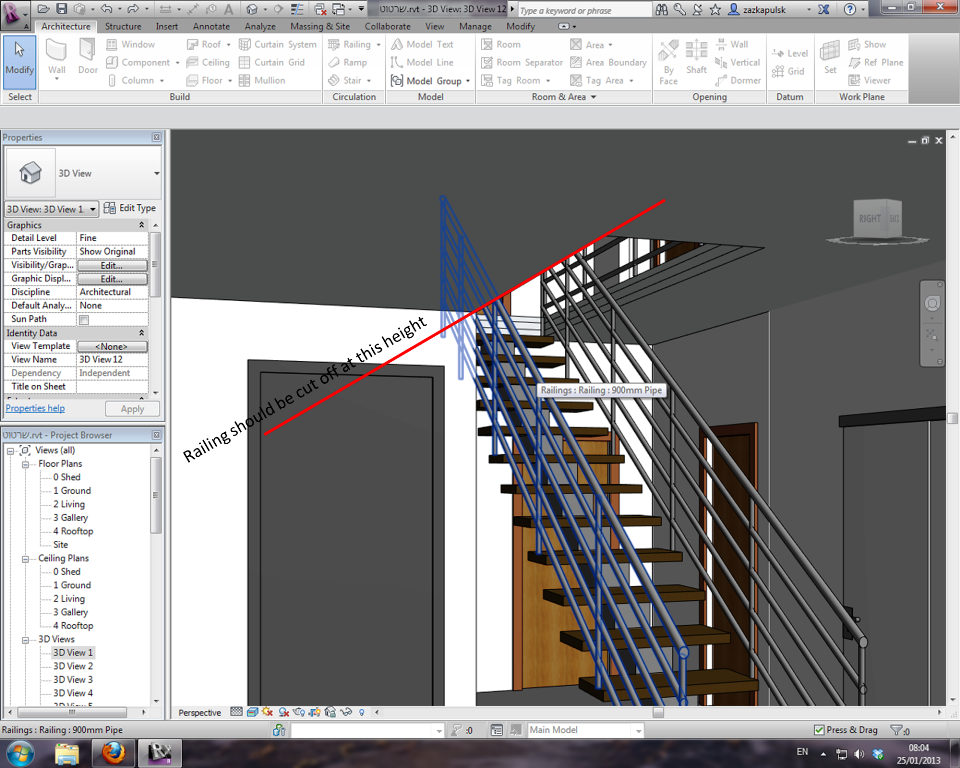Click the ViewCube in 3D view
This screenshot has height=768, width=960.
pyautogui.click(x=877, y=220)
